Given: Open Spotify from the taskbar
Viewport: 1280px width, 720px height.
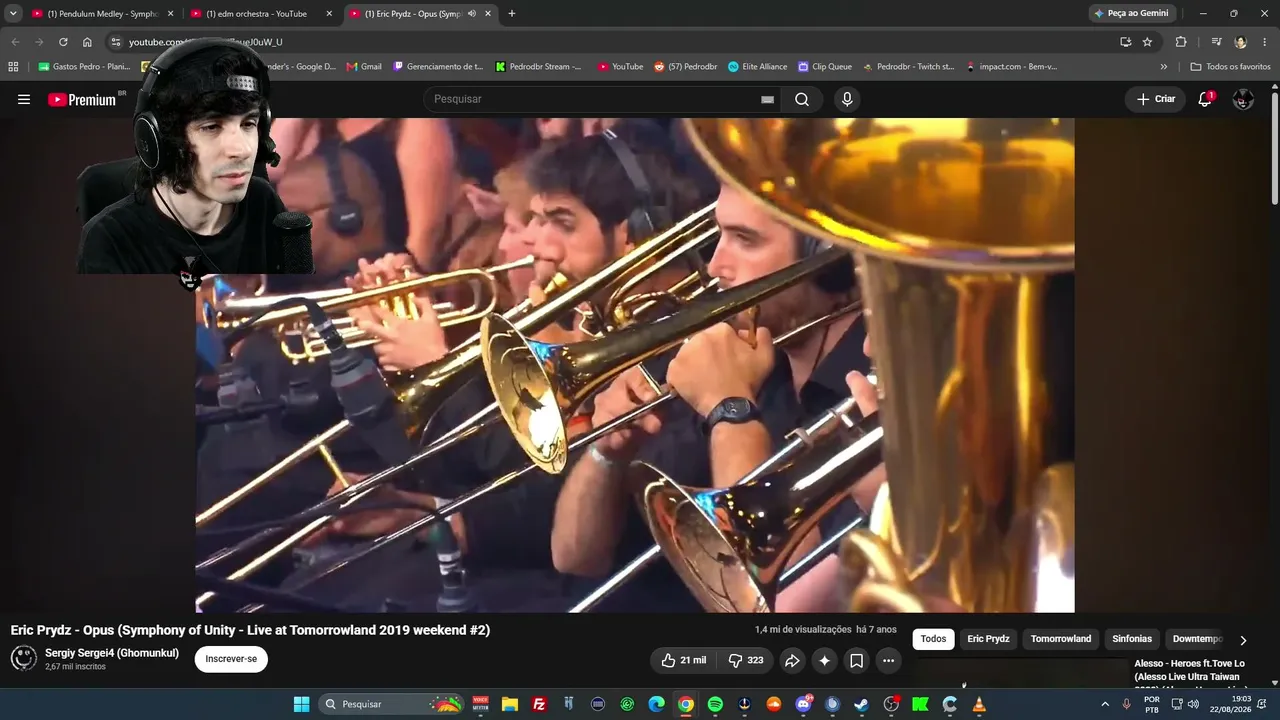Looking at the screenshot, I should tap(715, 704).
